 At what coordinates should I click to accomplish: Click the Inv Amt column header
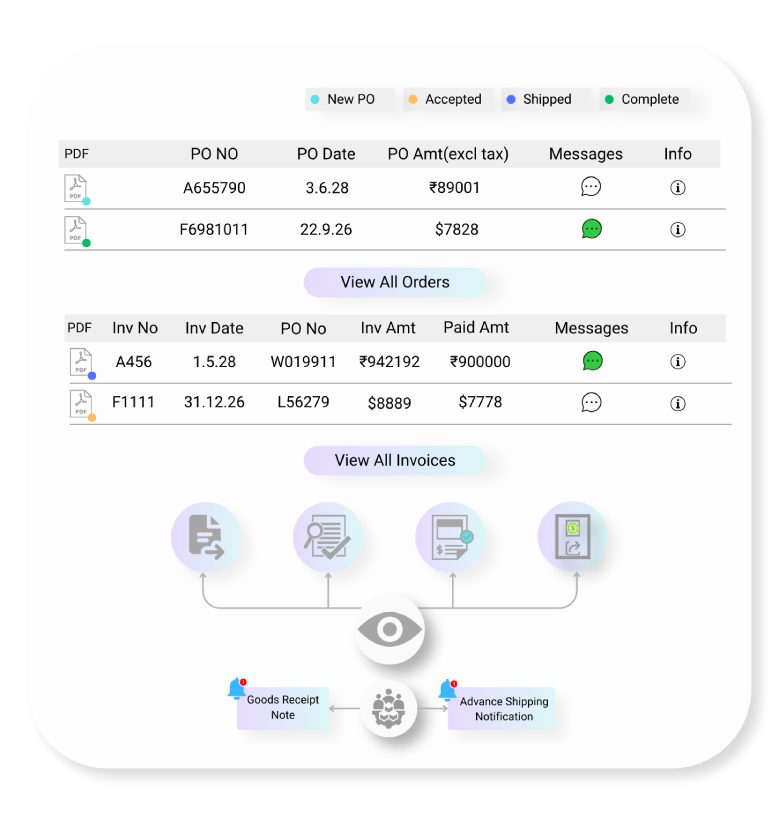(388, 328)
